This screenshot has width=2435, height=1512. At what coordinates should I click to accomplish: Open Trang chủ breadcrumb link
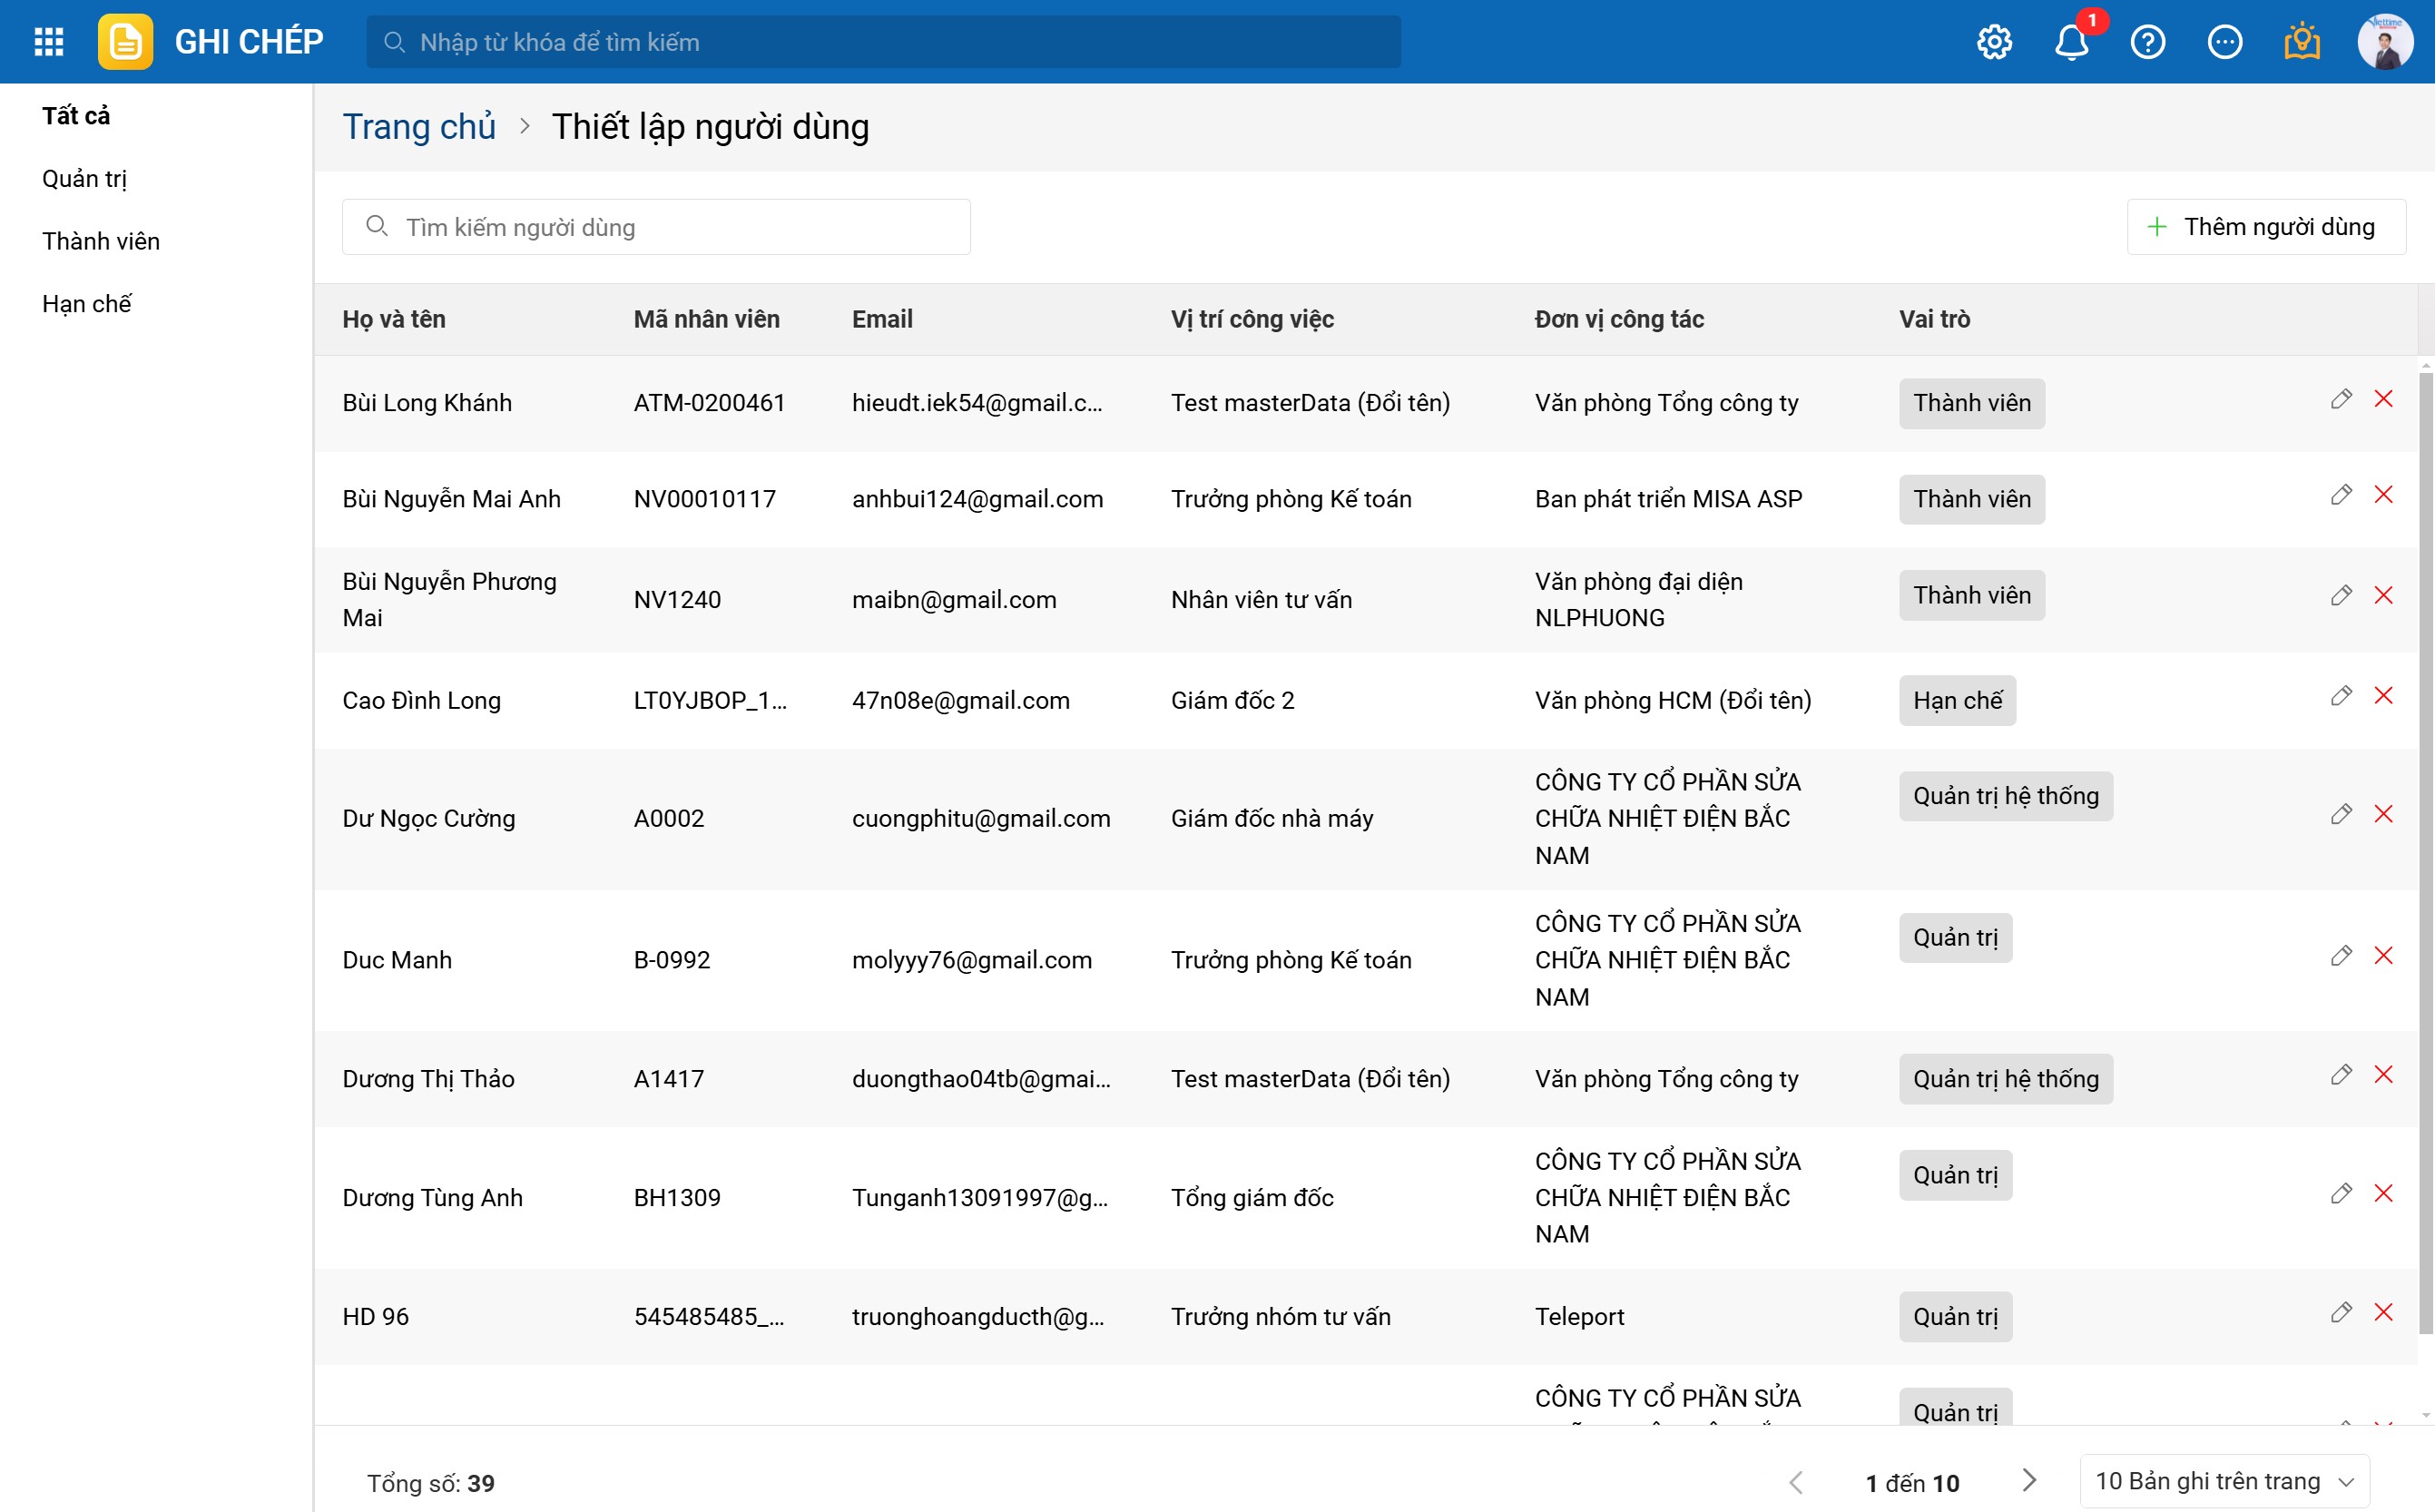pos(418,127)
